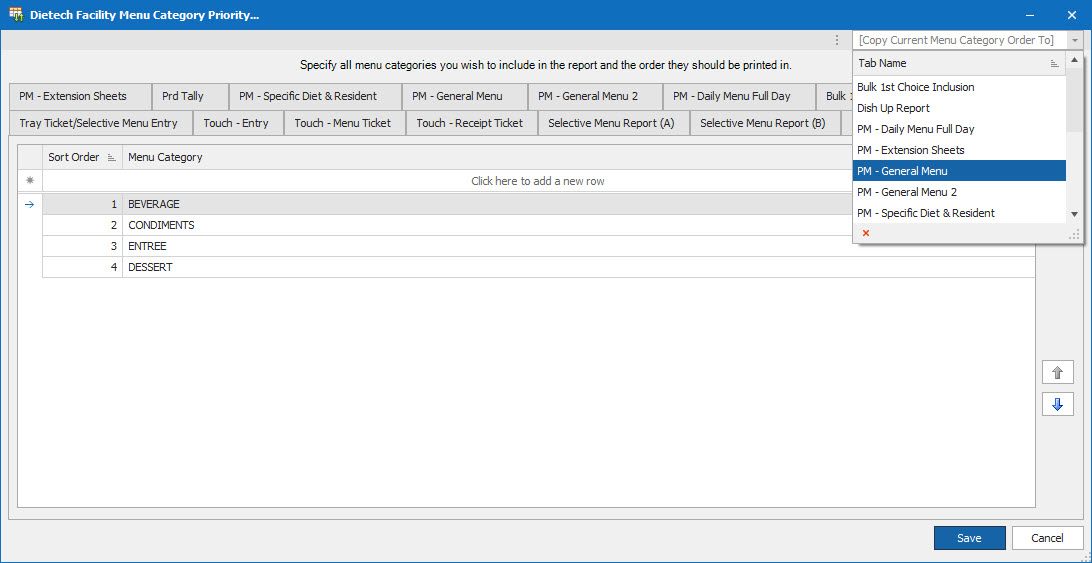The width and height of the screenshot is (1092, 563).
Task: Click the Sort Order column sort icon
Action: pyautogui.click(x=112, y=157)
